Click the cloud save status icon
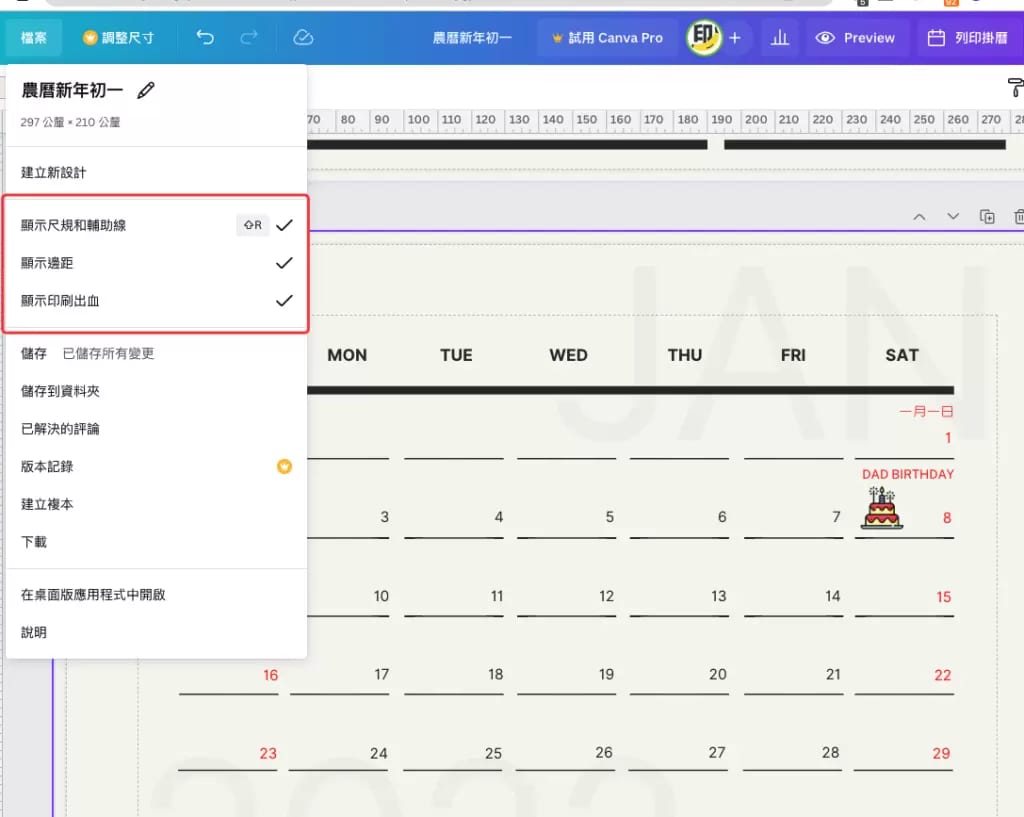The image size is (1024, 817). [x=303, y=37]
